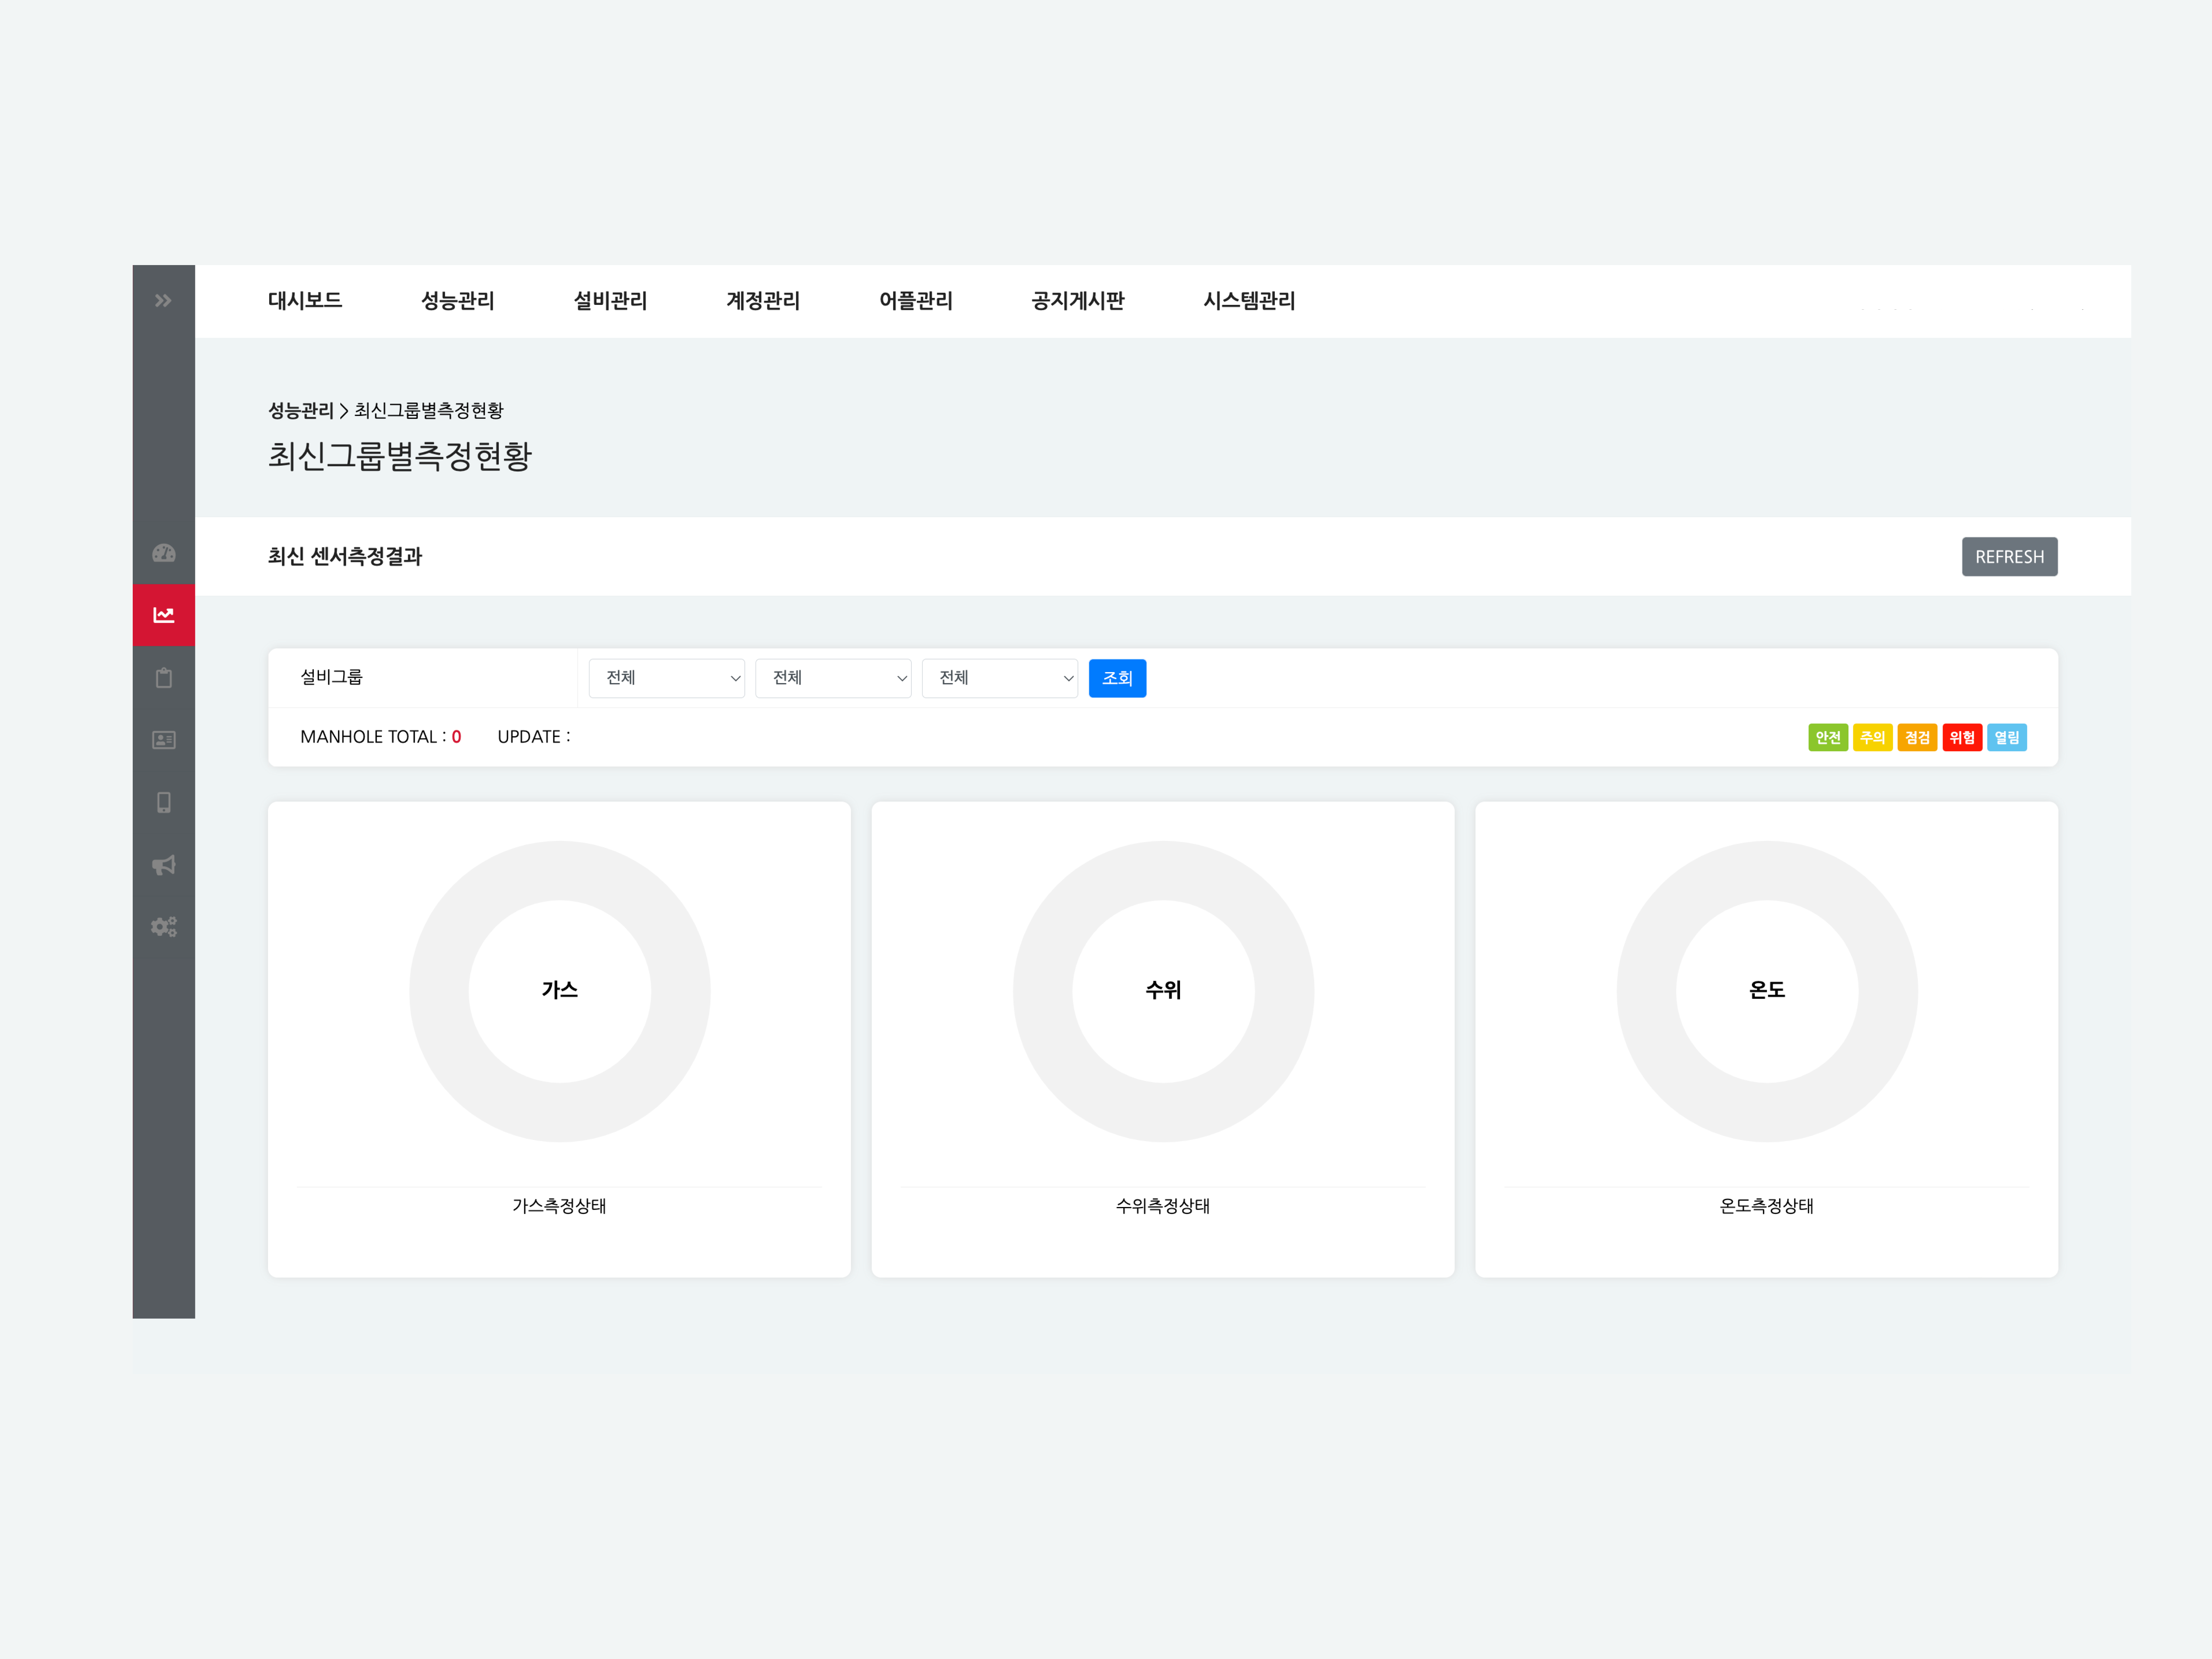Open the megaphone notice icon in sidebar
The height and width of the screenshot is (1659, 2212).
click(164, 865)
